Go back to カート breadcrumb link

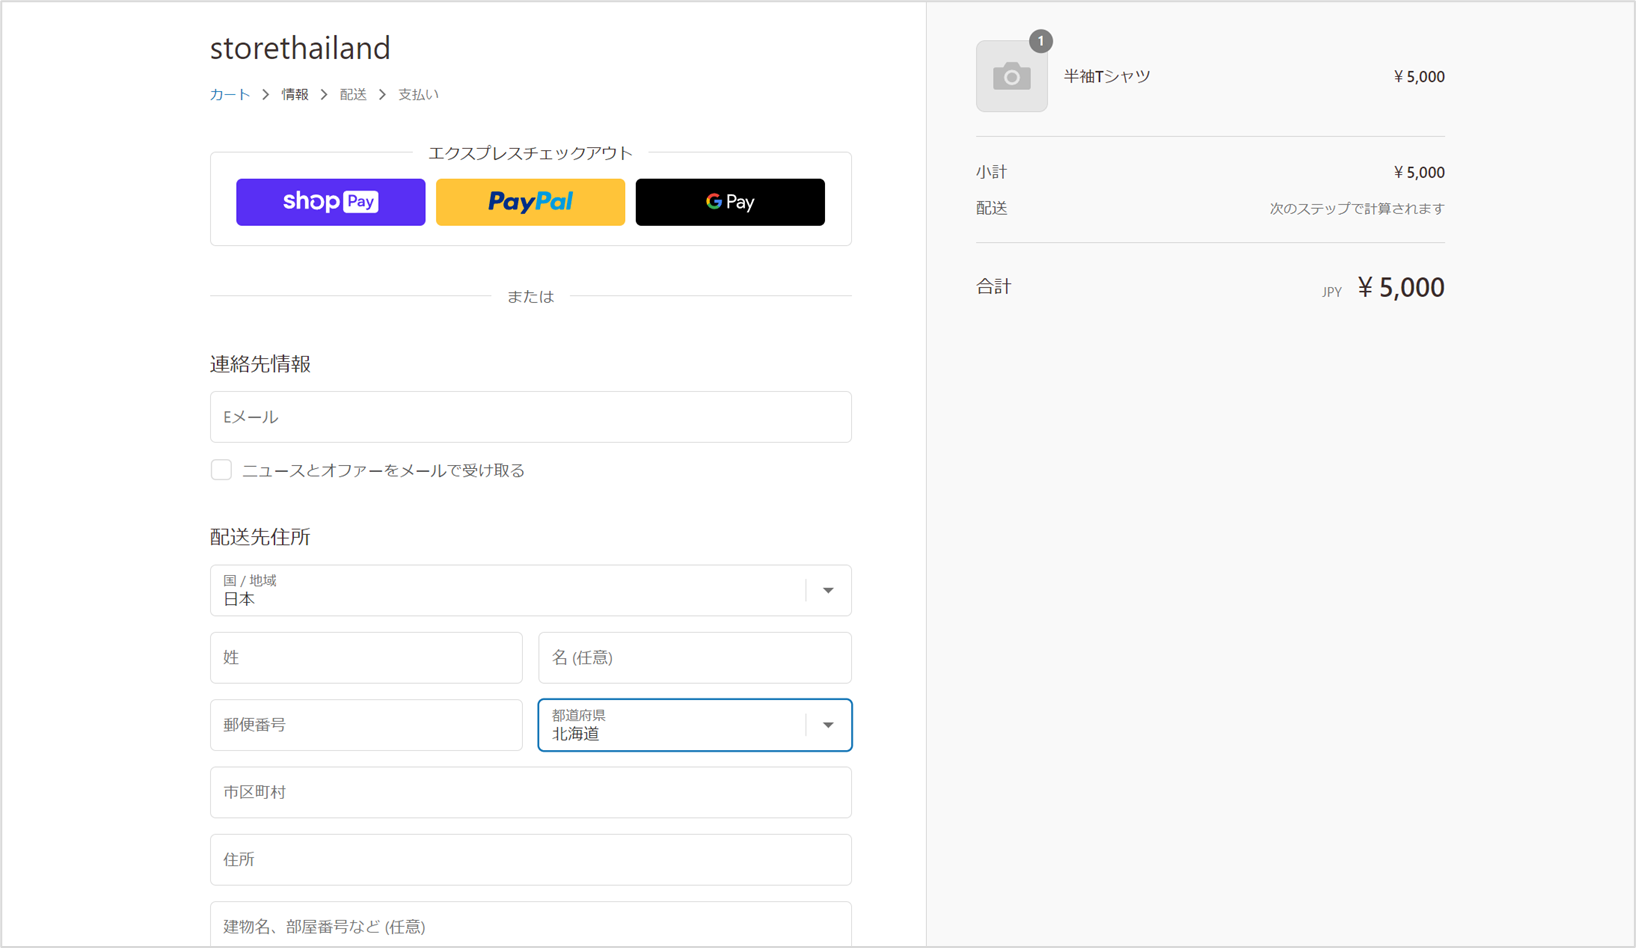tap(230, 94)
